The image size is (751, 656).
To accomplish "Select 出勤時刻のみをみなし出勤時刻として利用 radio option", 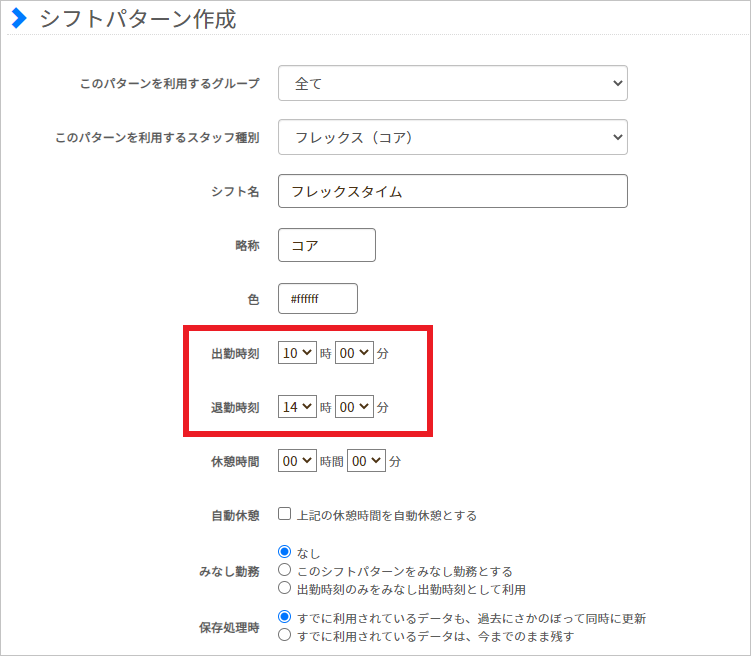I will pos(285,588).
